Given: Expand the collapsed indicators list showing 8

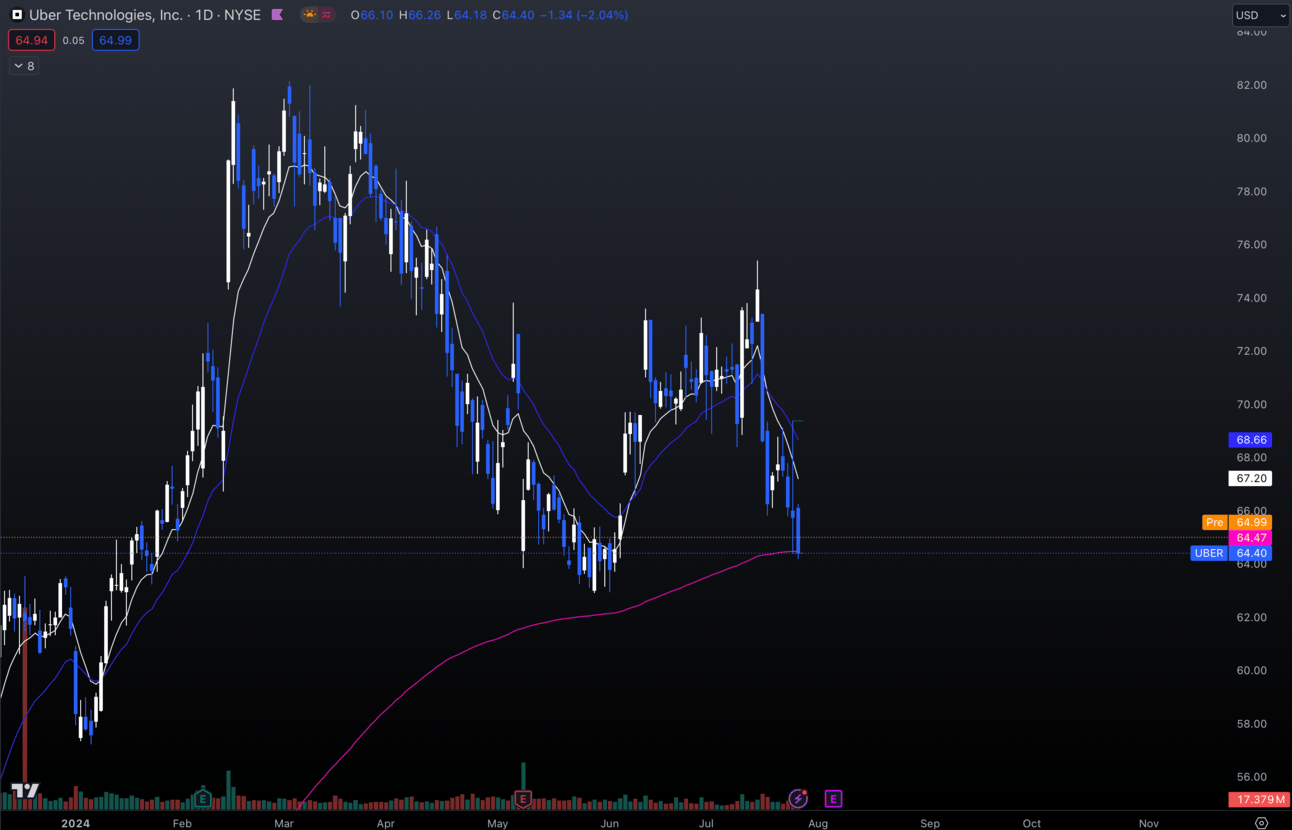Looking at the screenshot, I should tap(24, 66).
